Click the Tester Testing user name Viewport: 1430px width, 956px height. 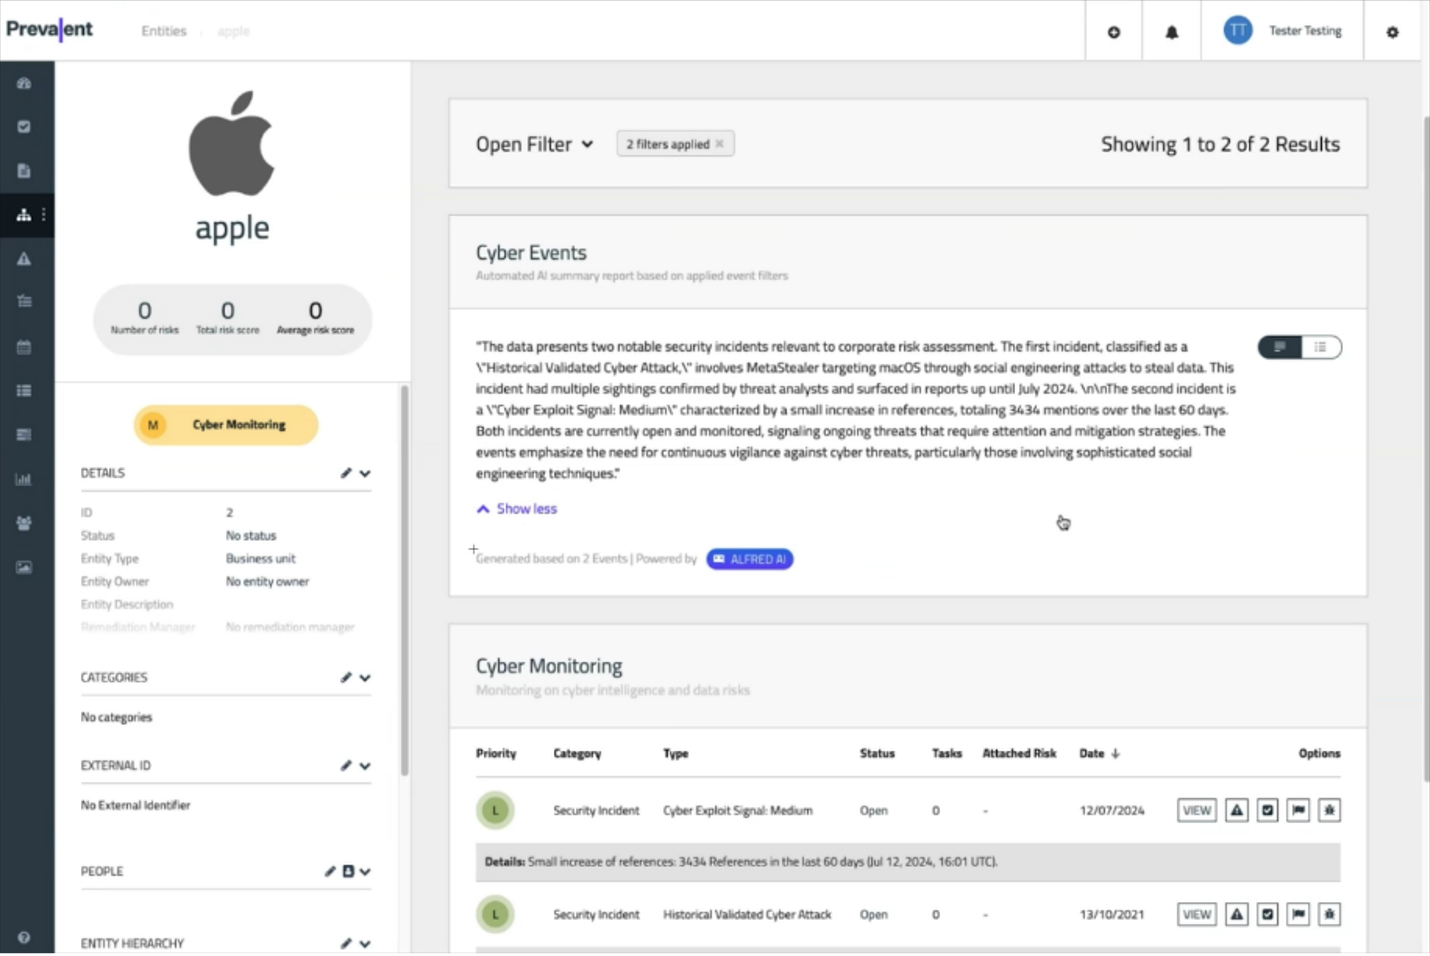click(x=1305, y=31)
